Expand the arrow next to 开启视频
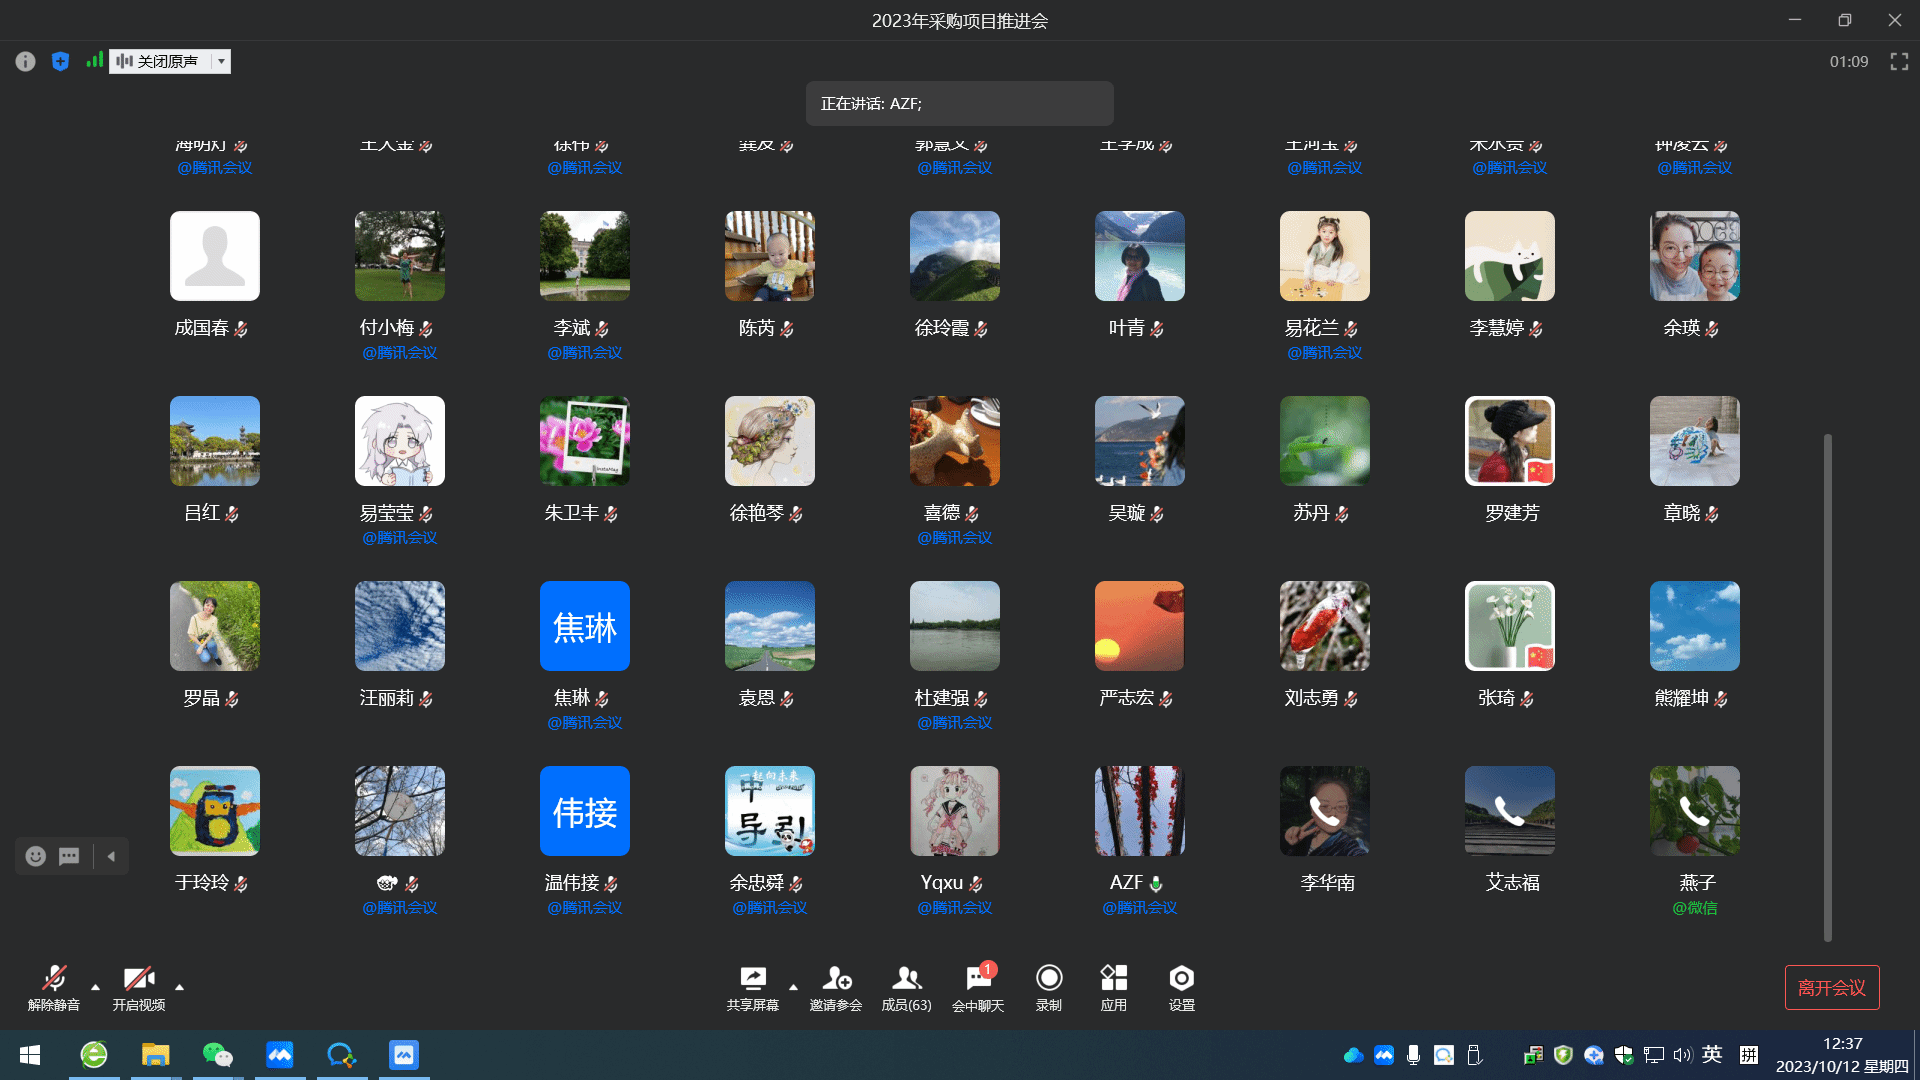1920x1080 pixels. coord(179,987)
